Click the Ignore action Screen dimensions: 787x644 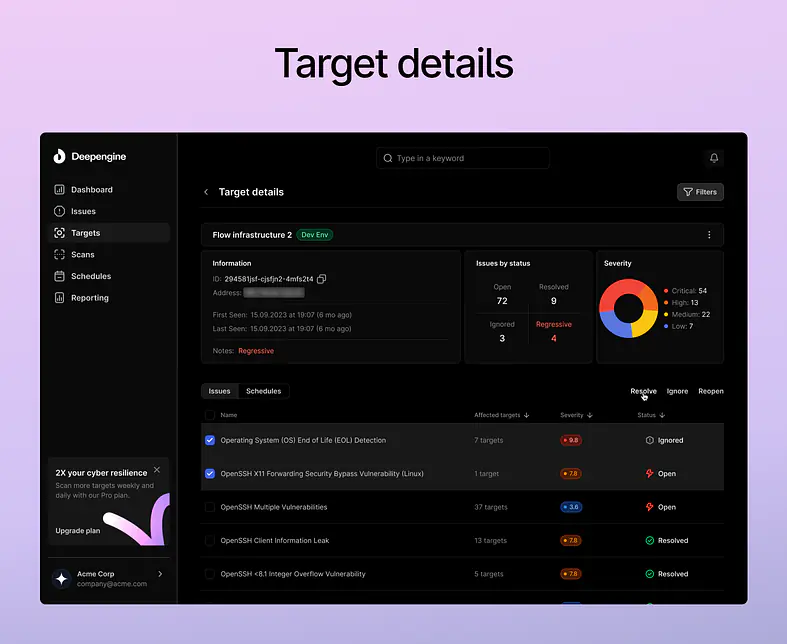coord(677,391)
